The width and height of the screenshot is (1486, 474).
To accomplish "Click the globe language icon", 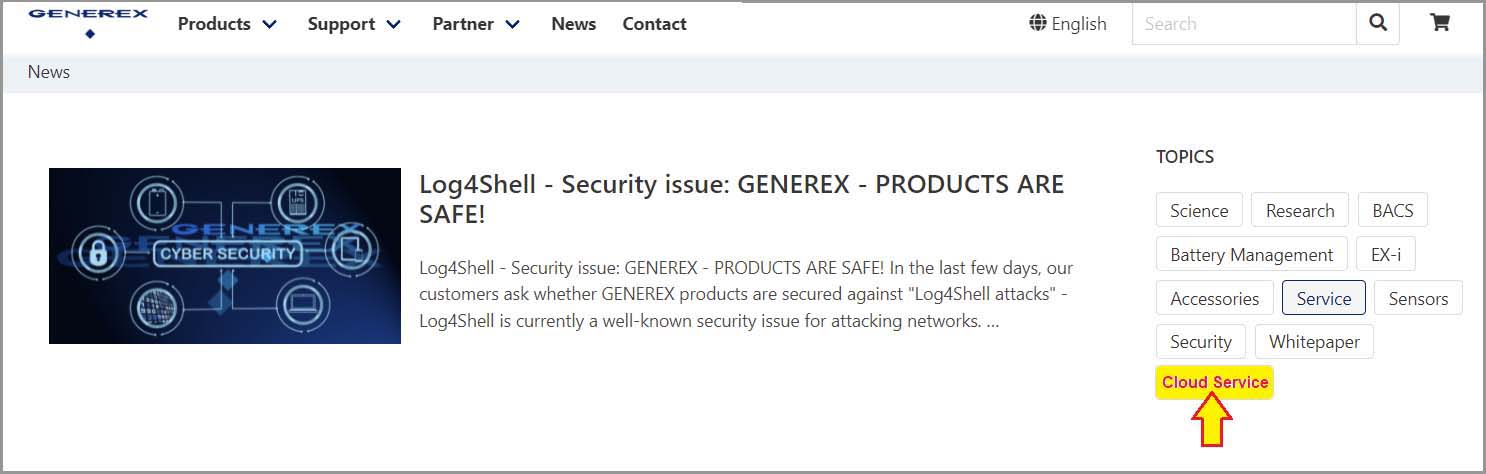I will (1038, 23).
